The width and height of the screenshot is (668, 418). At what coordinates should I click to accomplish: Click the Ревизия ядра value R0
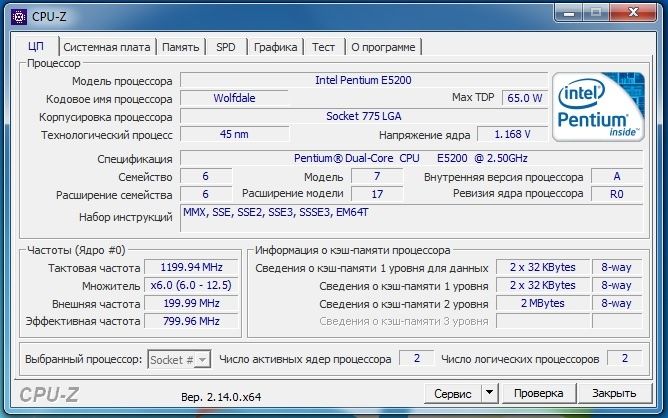coord(617,194)
